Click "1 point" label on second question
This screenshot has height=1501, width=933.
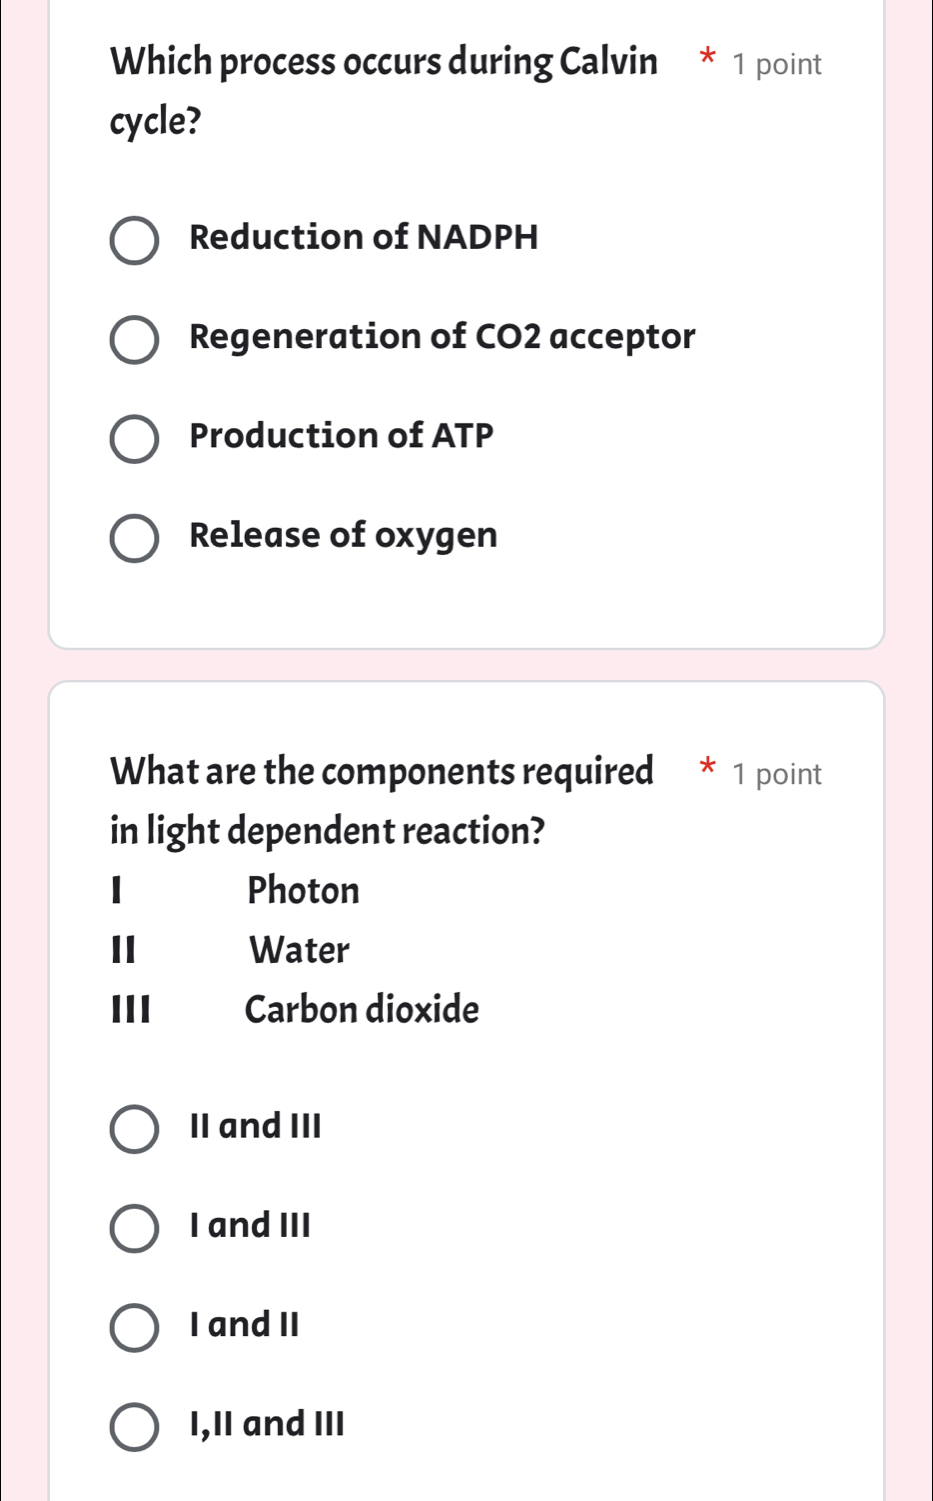[x=779, y=772]
